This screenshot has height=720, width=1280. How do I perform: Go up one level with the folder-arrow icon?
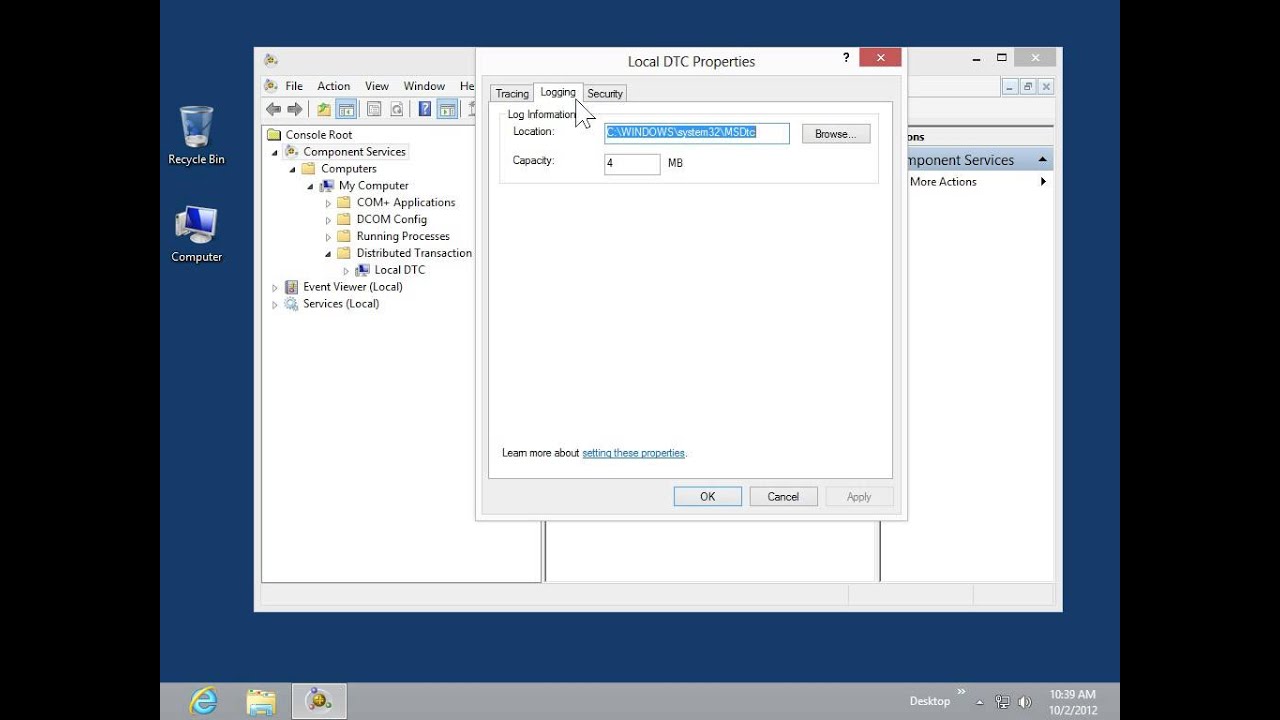click(324, 109)
